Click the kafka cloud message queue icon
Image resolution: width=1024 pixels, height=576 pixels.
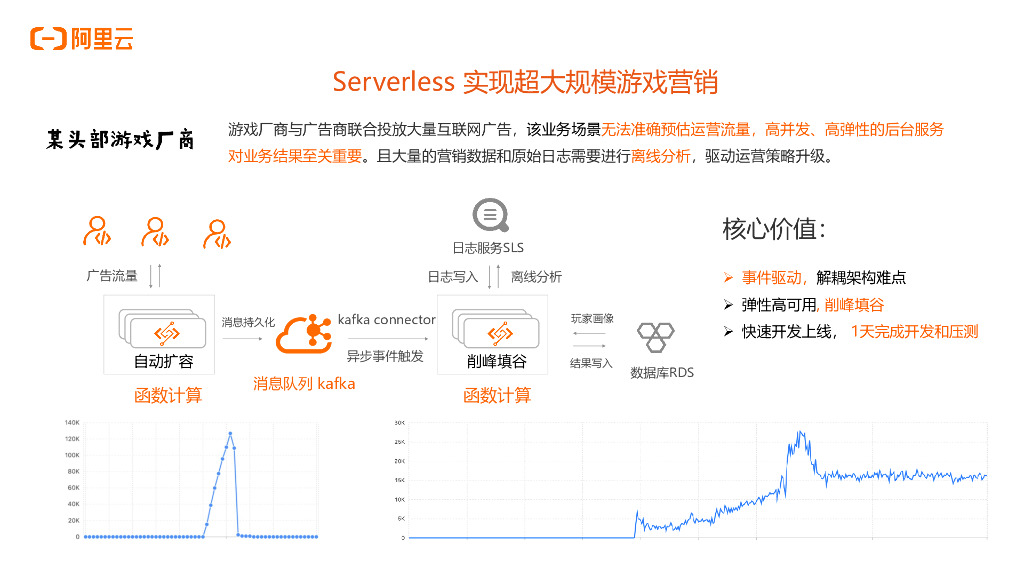click(304, 334)
